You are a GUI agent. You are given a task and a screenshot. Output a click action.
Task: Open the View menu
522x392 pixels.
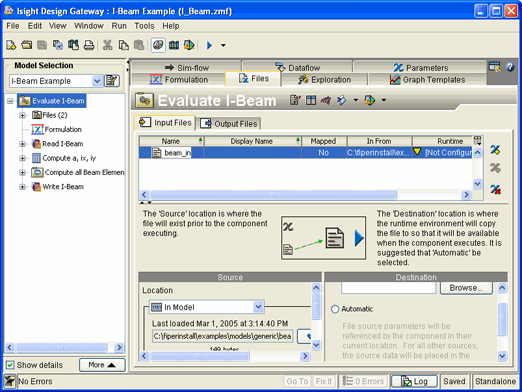[x=58, y=26]
